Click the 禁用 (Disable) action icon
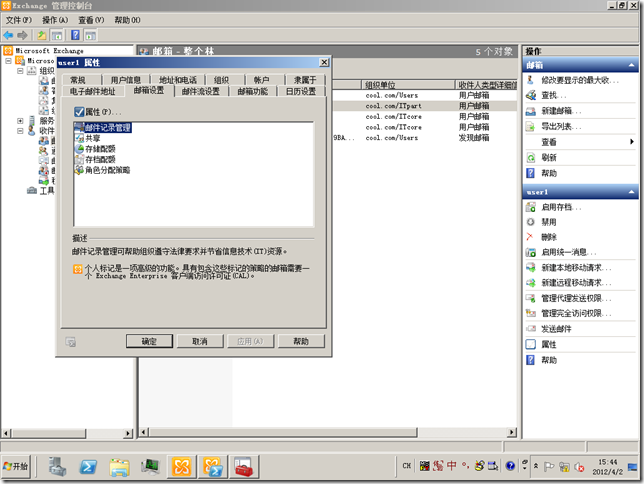 click(x=531, y=222)
